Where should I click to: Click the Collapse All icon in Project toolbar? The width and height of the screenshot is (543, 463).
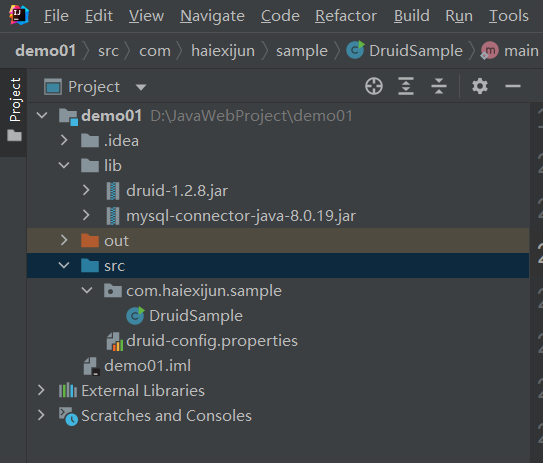coord(439,86)
